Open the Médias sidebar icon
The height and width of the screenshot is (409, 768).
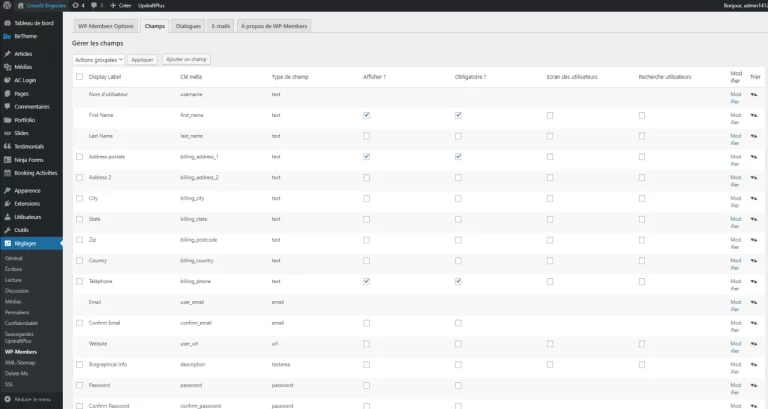point(7,67)
